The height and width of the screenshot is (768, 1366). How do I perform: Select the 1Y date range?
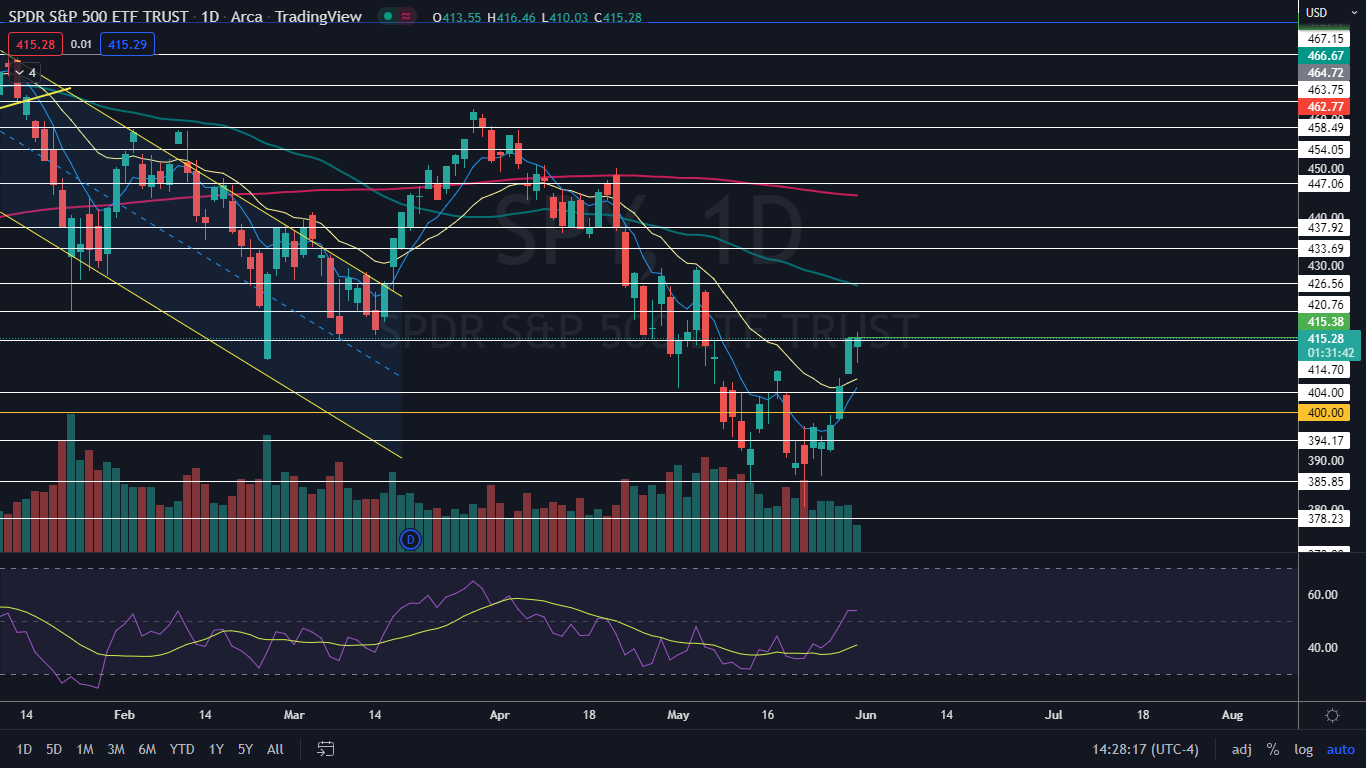[216, 749]
